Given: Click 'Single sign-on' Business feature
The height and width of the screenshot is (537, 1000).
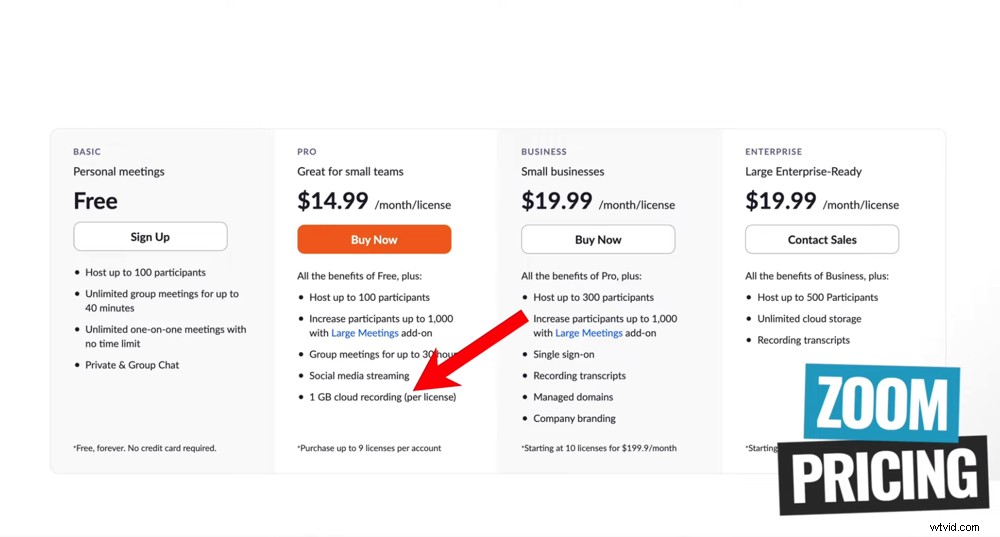Looking at the screenshot, I should coord(565,354).
